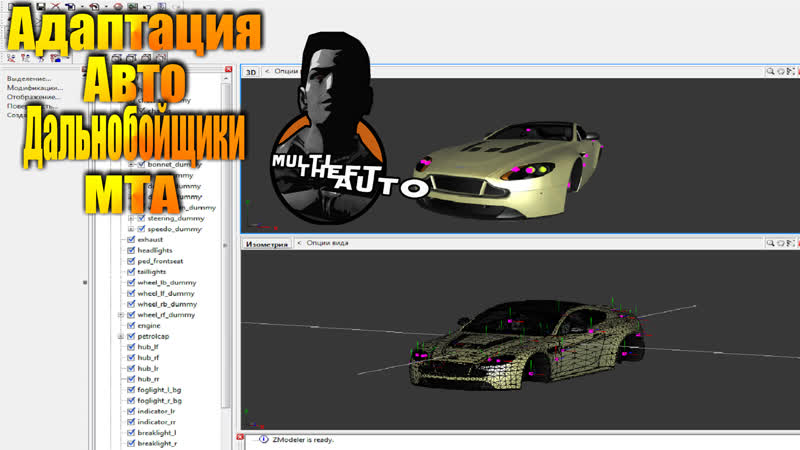Select foglight_r_bg in the tree
Image resolution: width=800 pixels, height=450 pixels.
[160, 401]
